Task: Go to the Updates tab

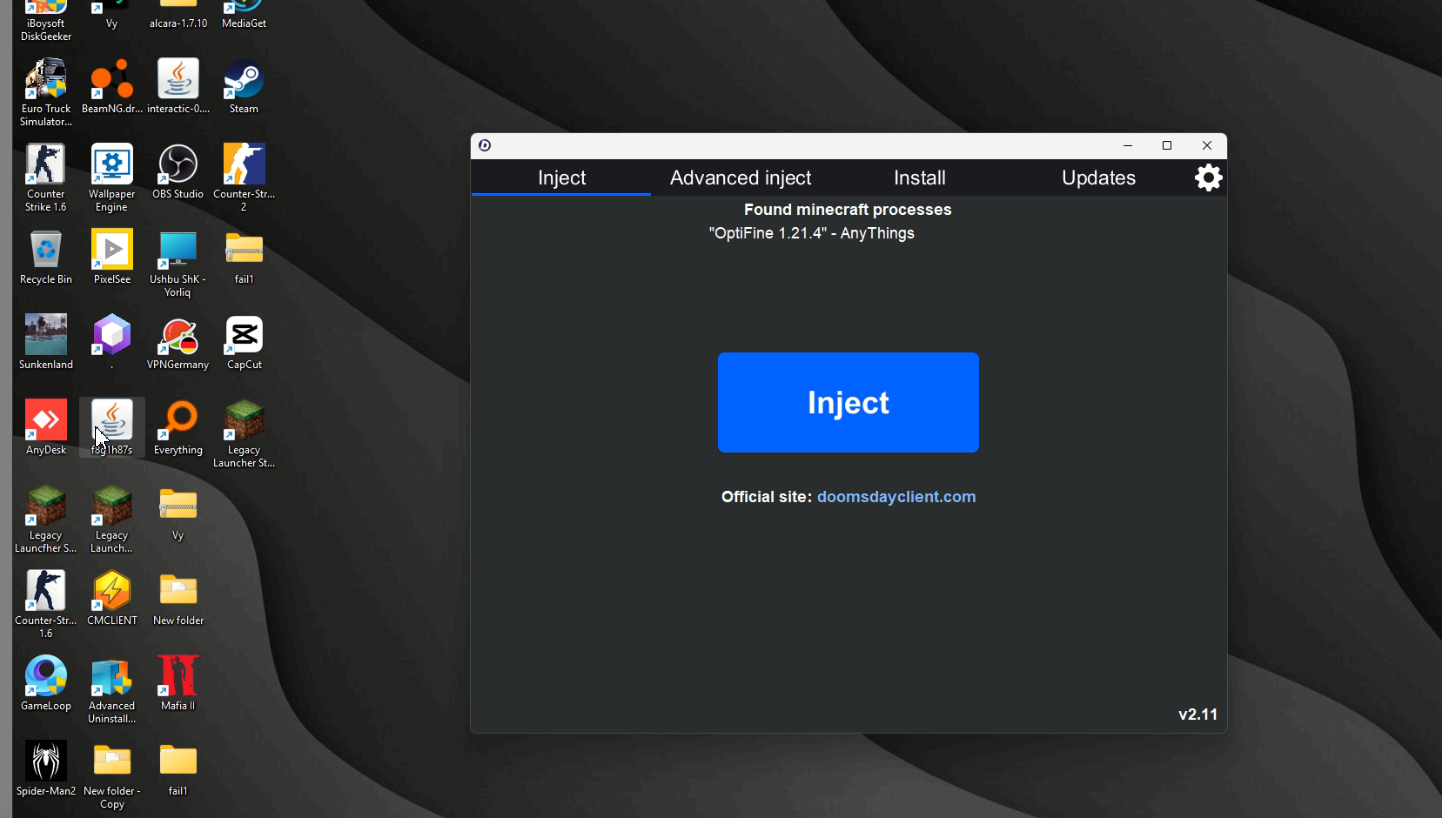Action: 1098,178
